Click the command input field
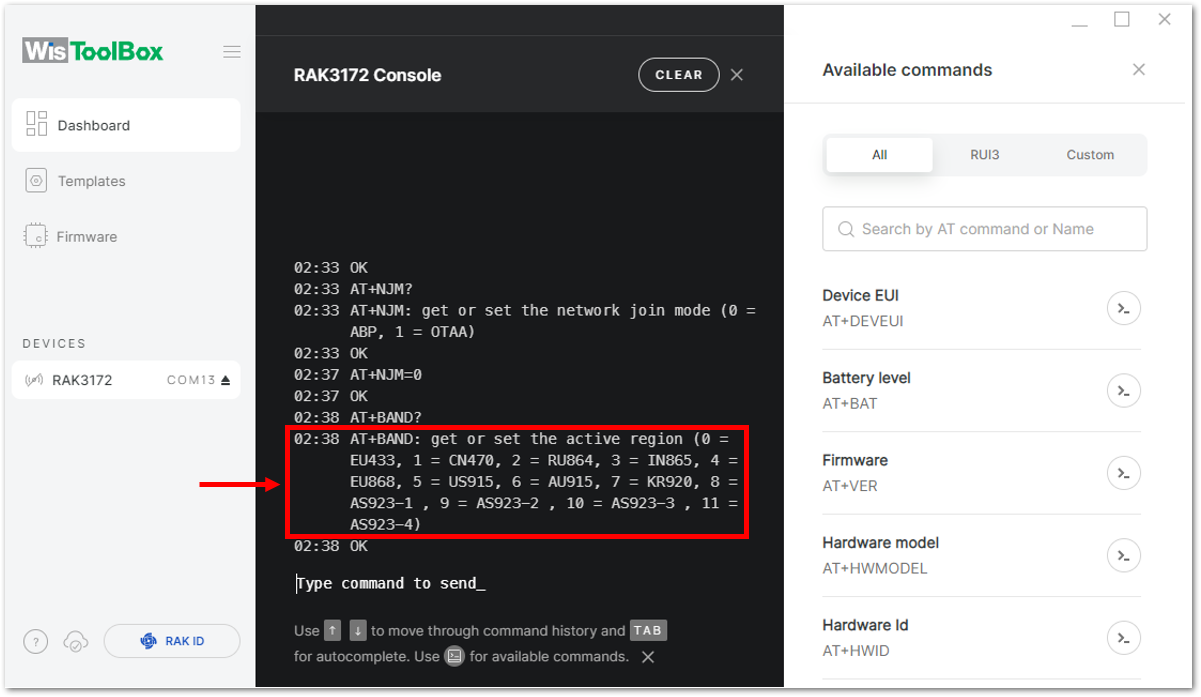Viewport: 1201px width, 697px height. [519, 583]
